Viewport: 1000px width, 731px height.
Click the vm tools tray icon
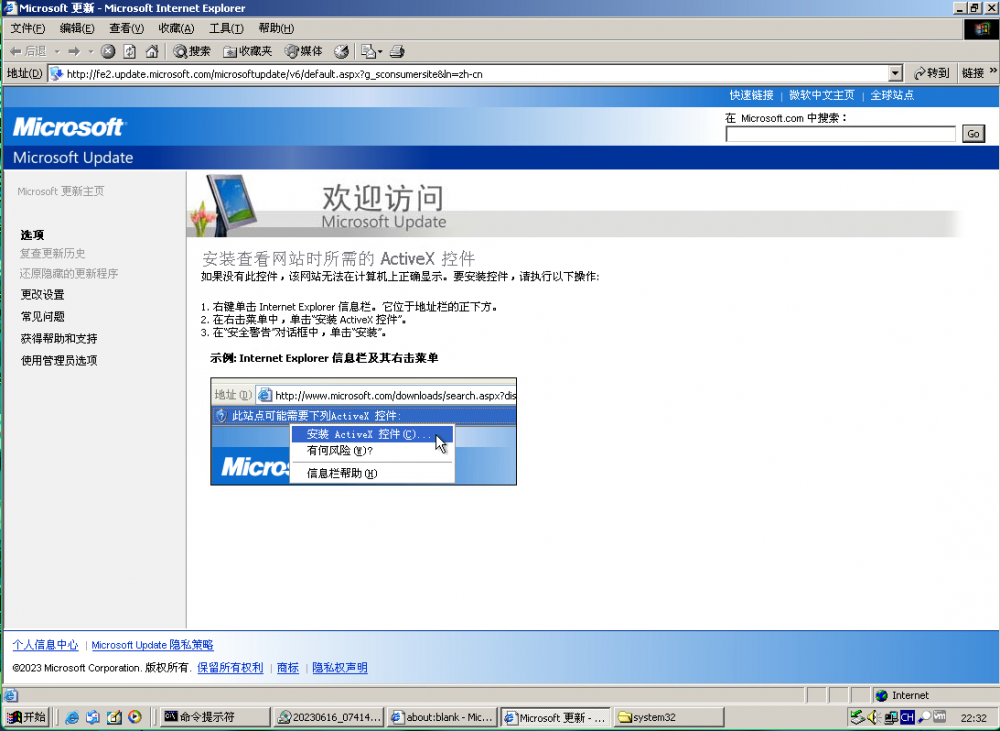tap(939, 717)
